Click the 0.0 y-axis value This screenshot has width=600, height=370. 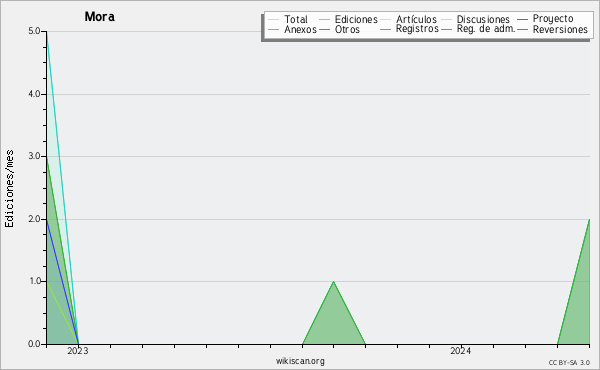[34, 344]
